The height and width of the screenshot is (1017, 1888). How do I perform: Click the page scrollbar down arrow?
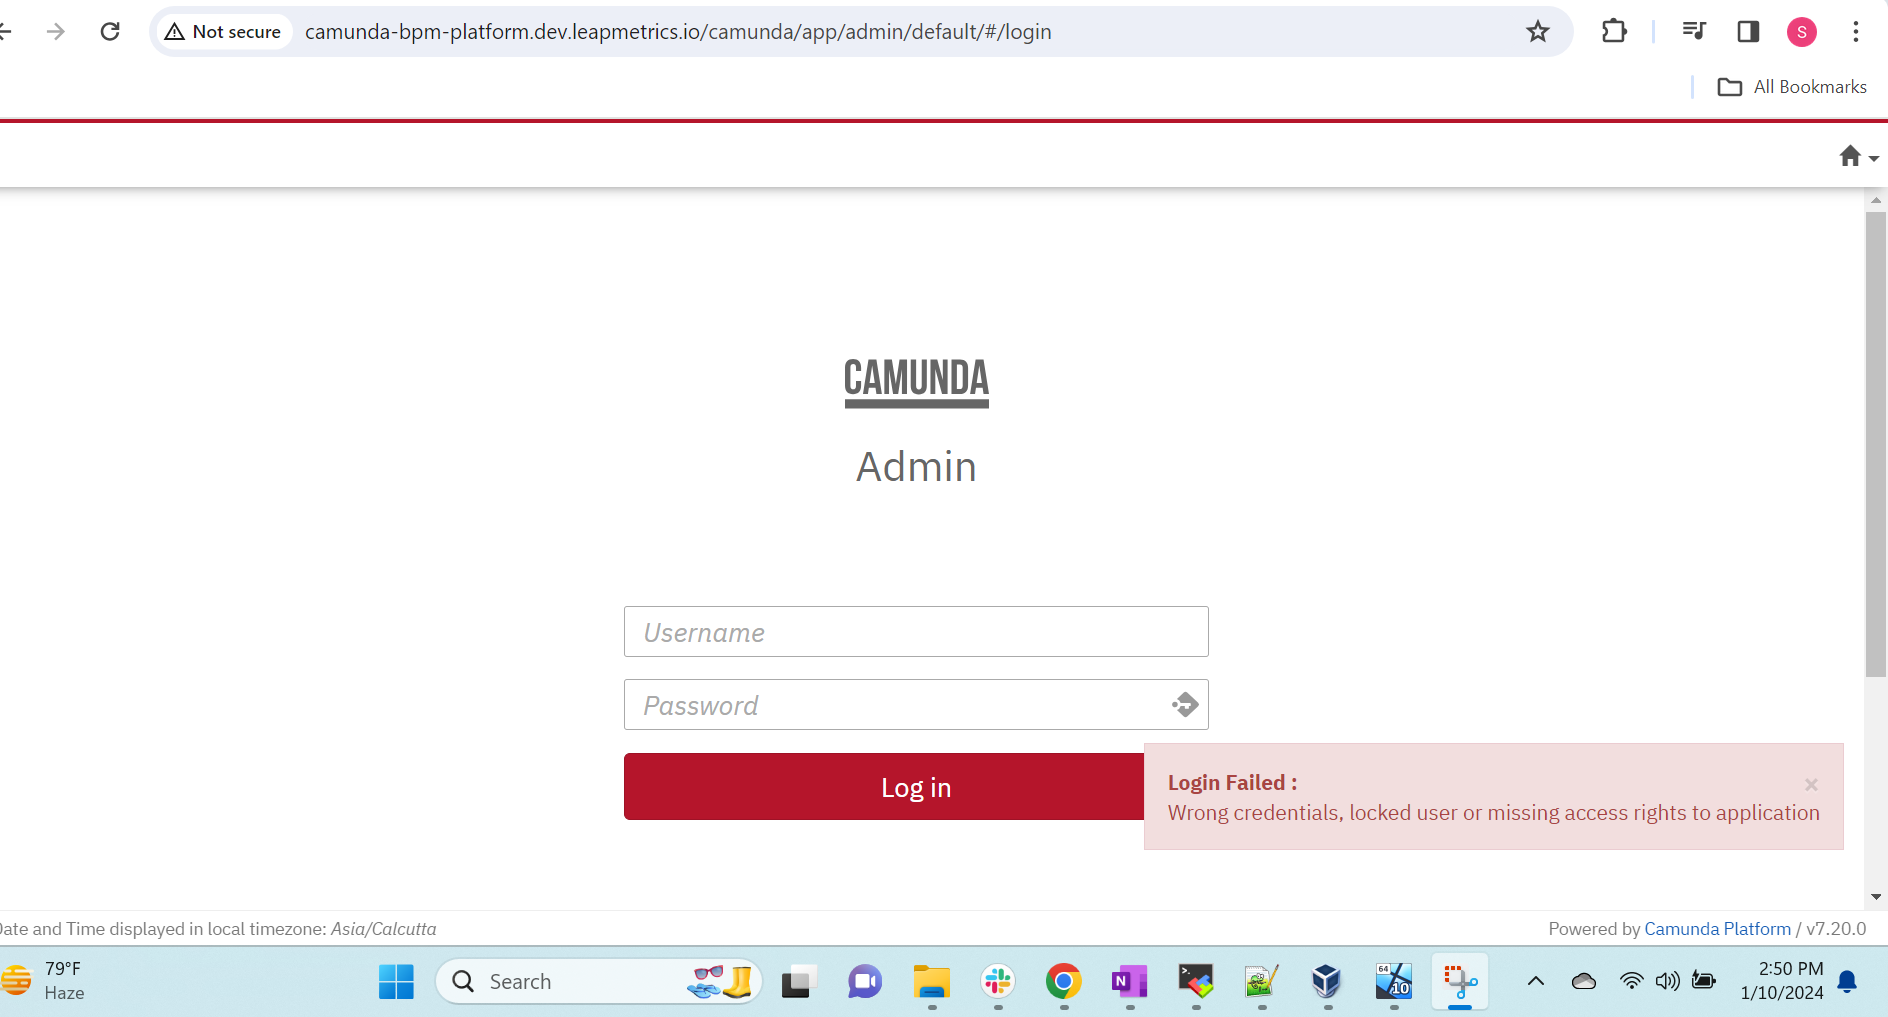[1876, 897]
